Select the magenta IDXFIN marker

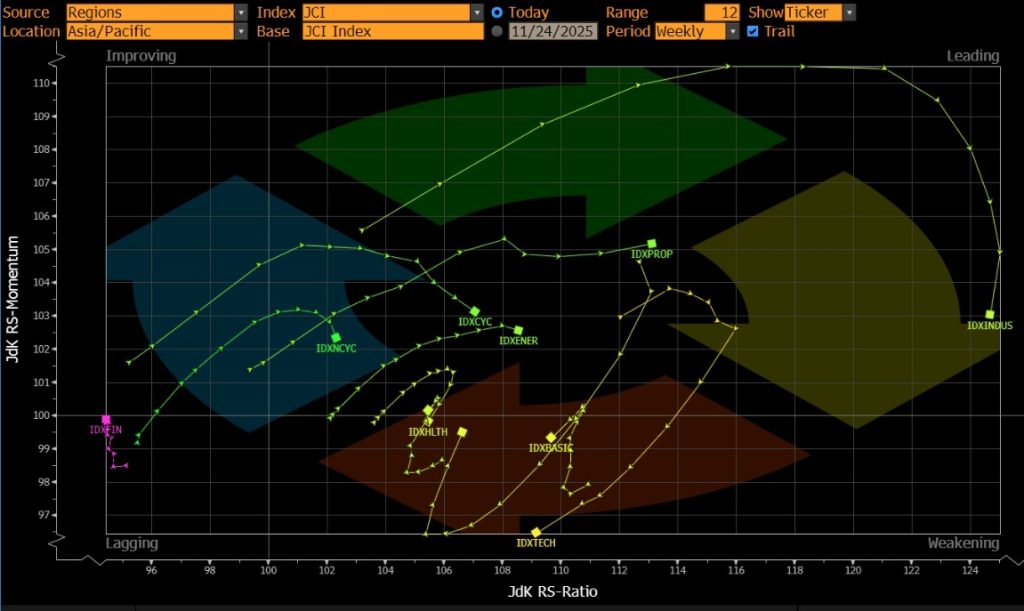click(x=106, y=419)
